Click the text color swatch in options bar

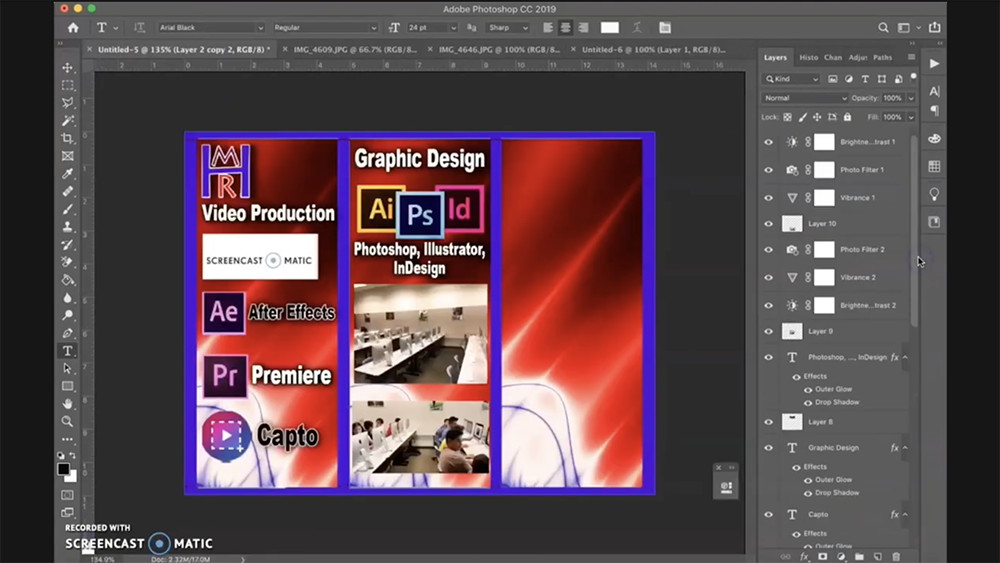click(x=610, y=27)
